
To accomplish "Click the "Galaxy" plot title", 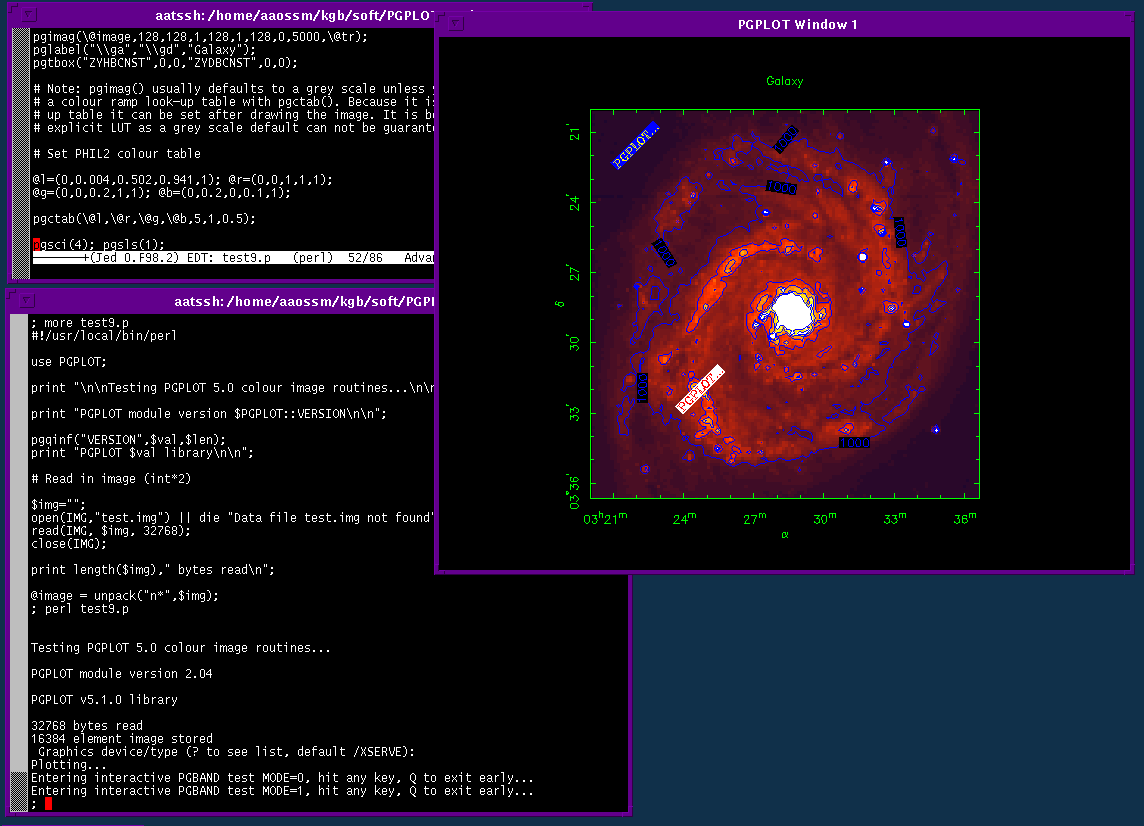I will tap(785, 81).
